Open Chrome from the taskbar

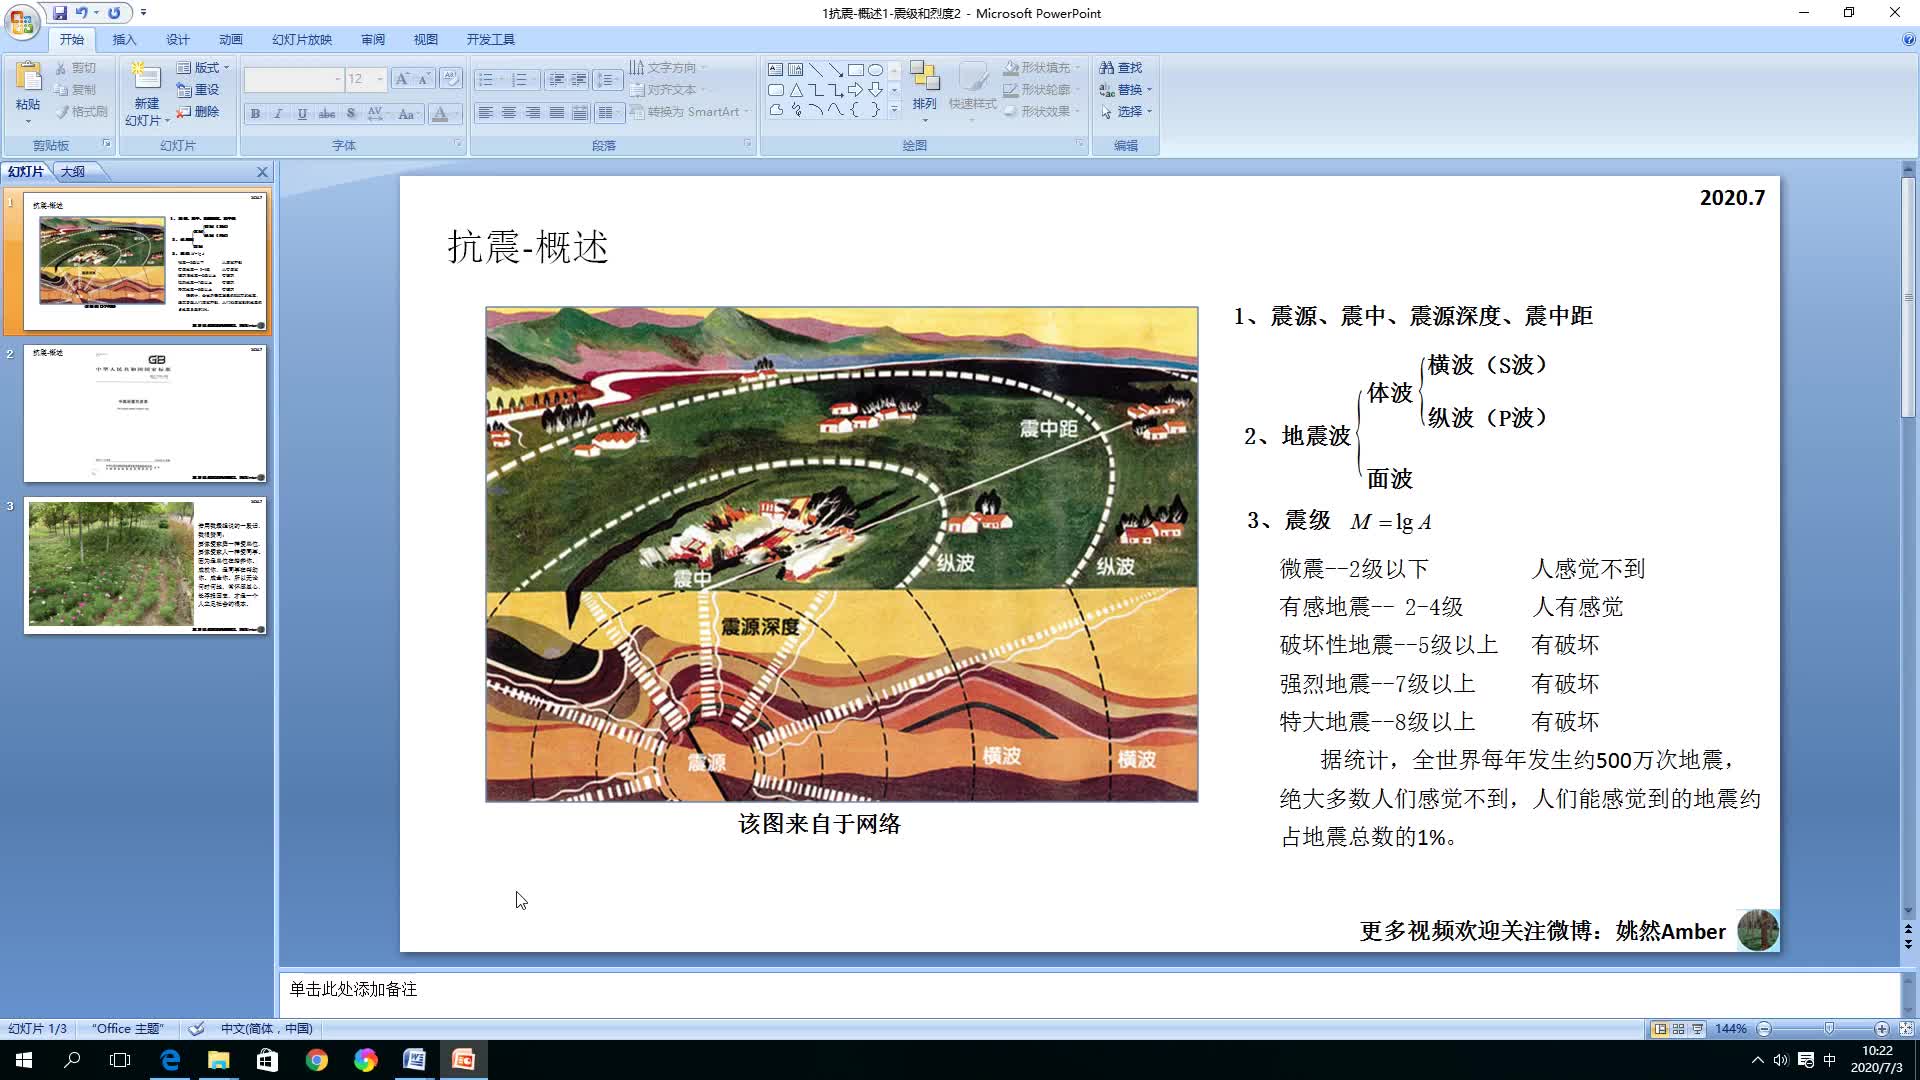click(x=317, y=1060)
